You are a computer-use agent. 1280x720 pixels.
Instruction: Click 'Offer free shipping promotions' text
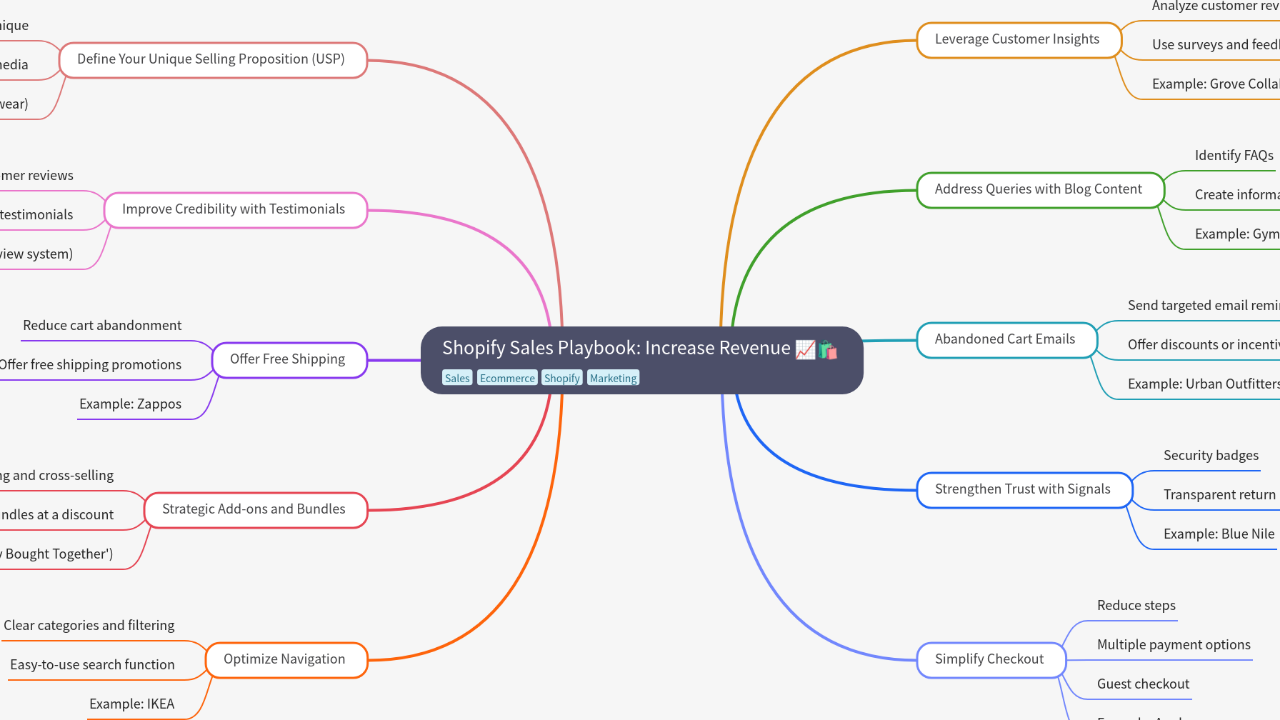click(x=90, y=364)
